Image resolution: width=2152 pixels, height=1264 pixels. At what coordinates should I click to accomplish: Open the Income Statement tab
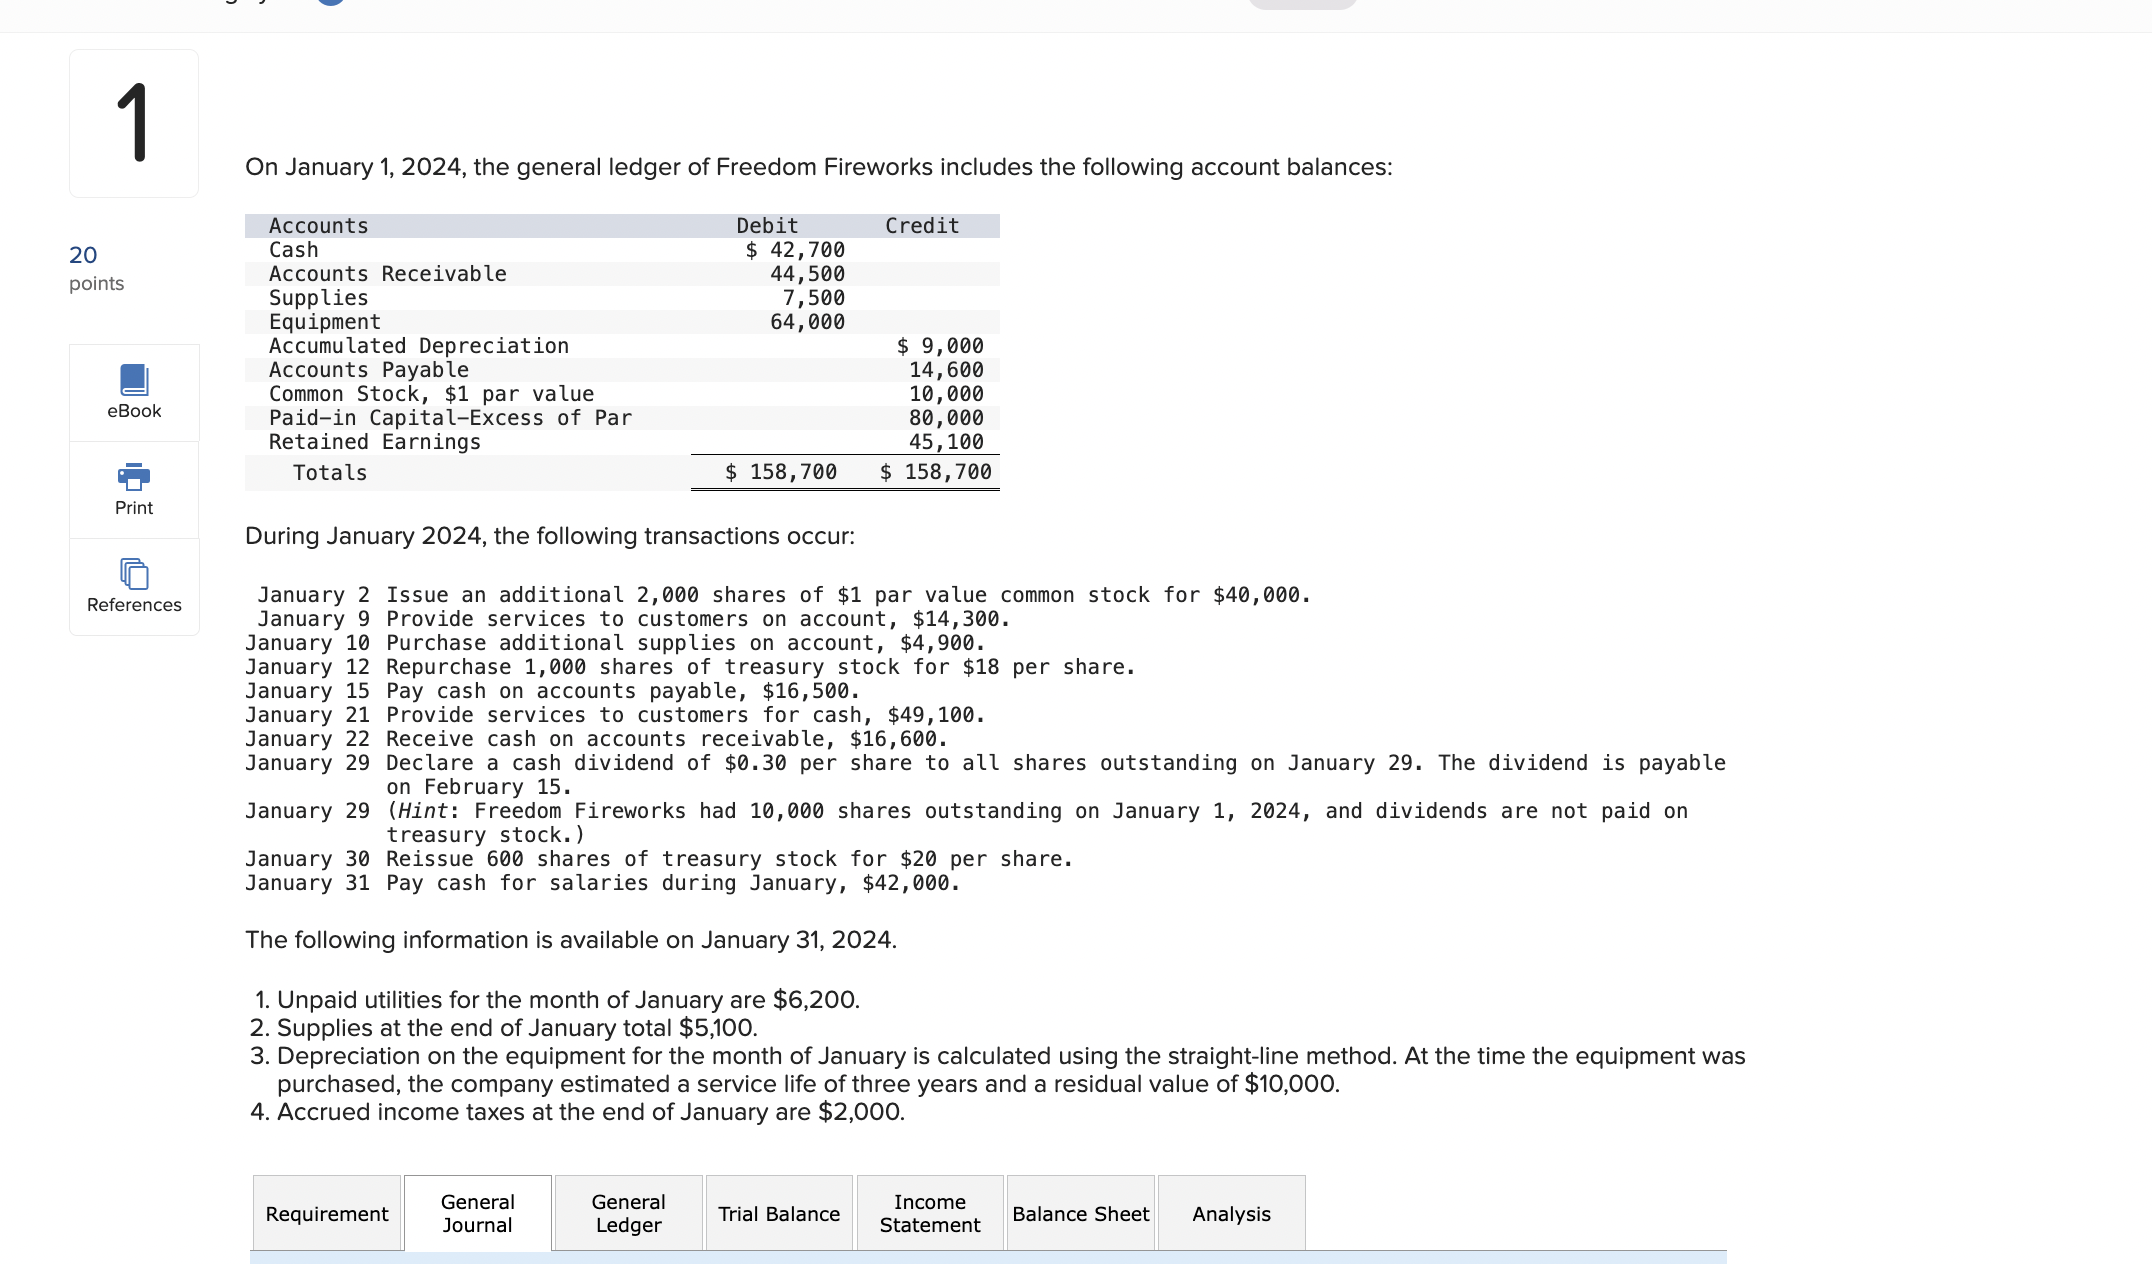[929, 1212]
